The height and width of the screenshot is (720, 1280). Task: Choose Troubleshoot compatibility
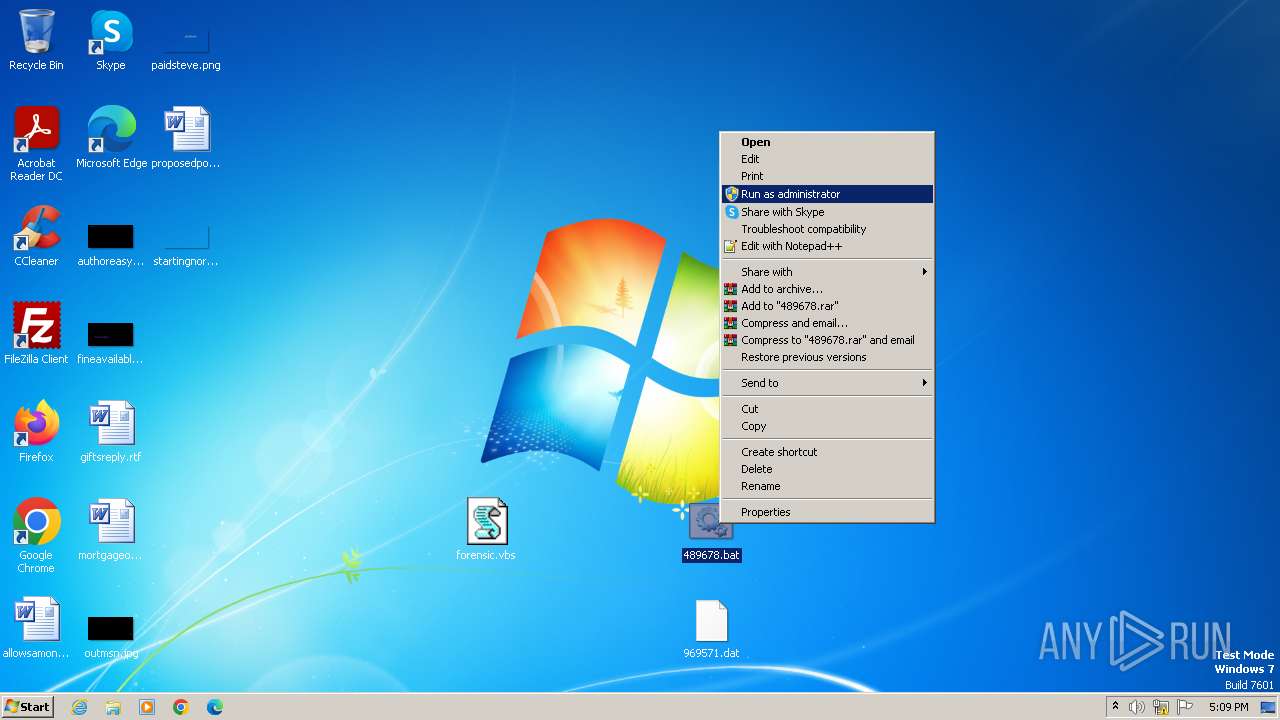(827, 229)
